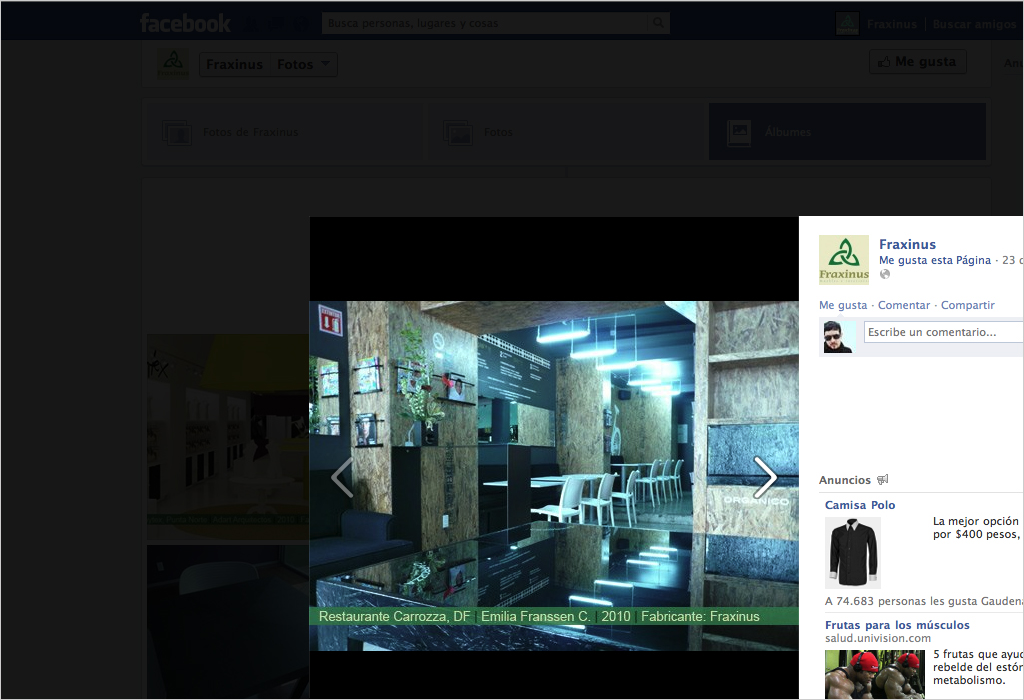Image resolution: width=1024 pixels, height=700 pixels.
Task: Open the Fraxinus logo in the photo sidebar
Action: pos(844,260)
